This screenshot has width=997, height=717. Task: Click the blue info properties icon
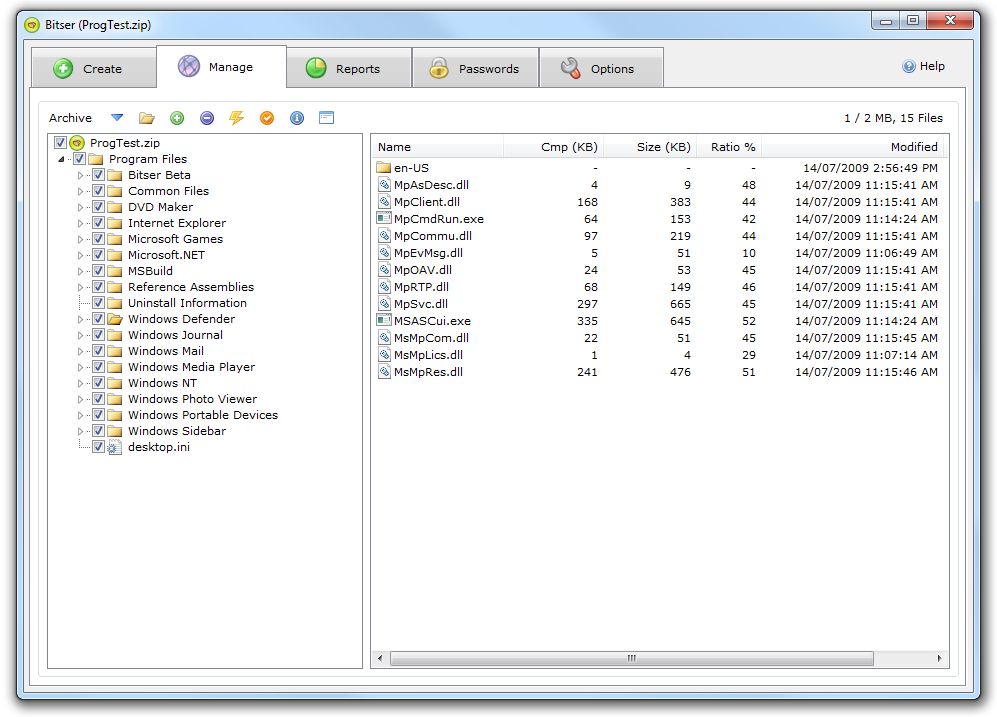click(297, 118)
